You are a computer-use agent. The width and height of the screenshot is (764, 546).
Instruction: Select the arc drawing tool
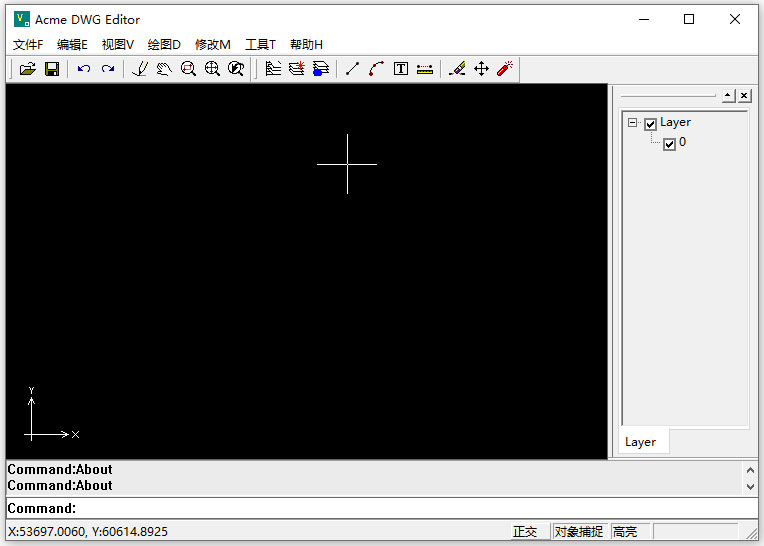coord(376,69)
